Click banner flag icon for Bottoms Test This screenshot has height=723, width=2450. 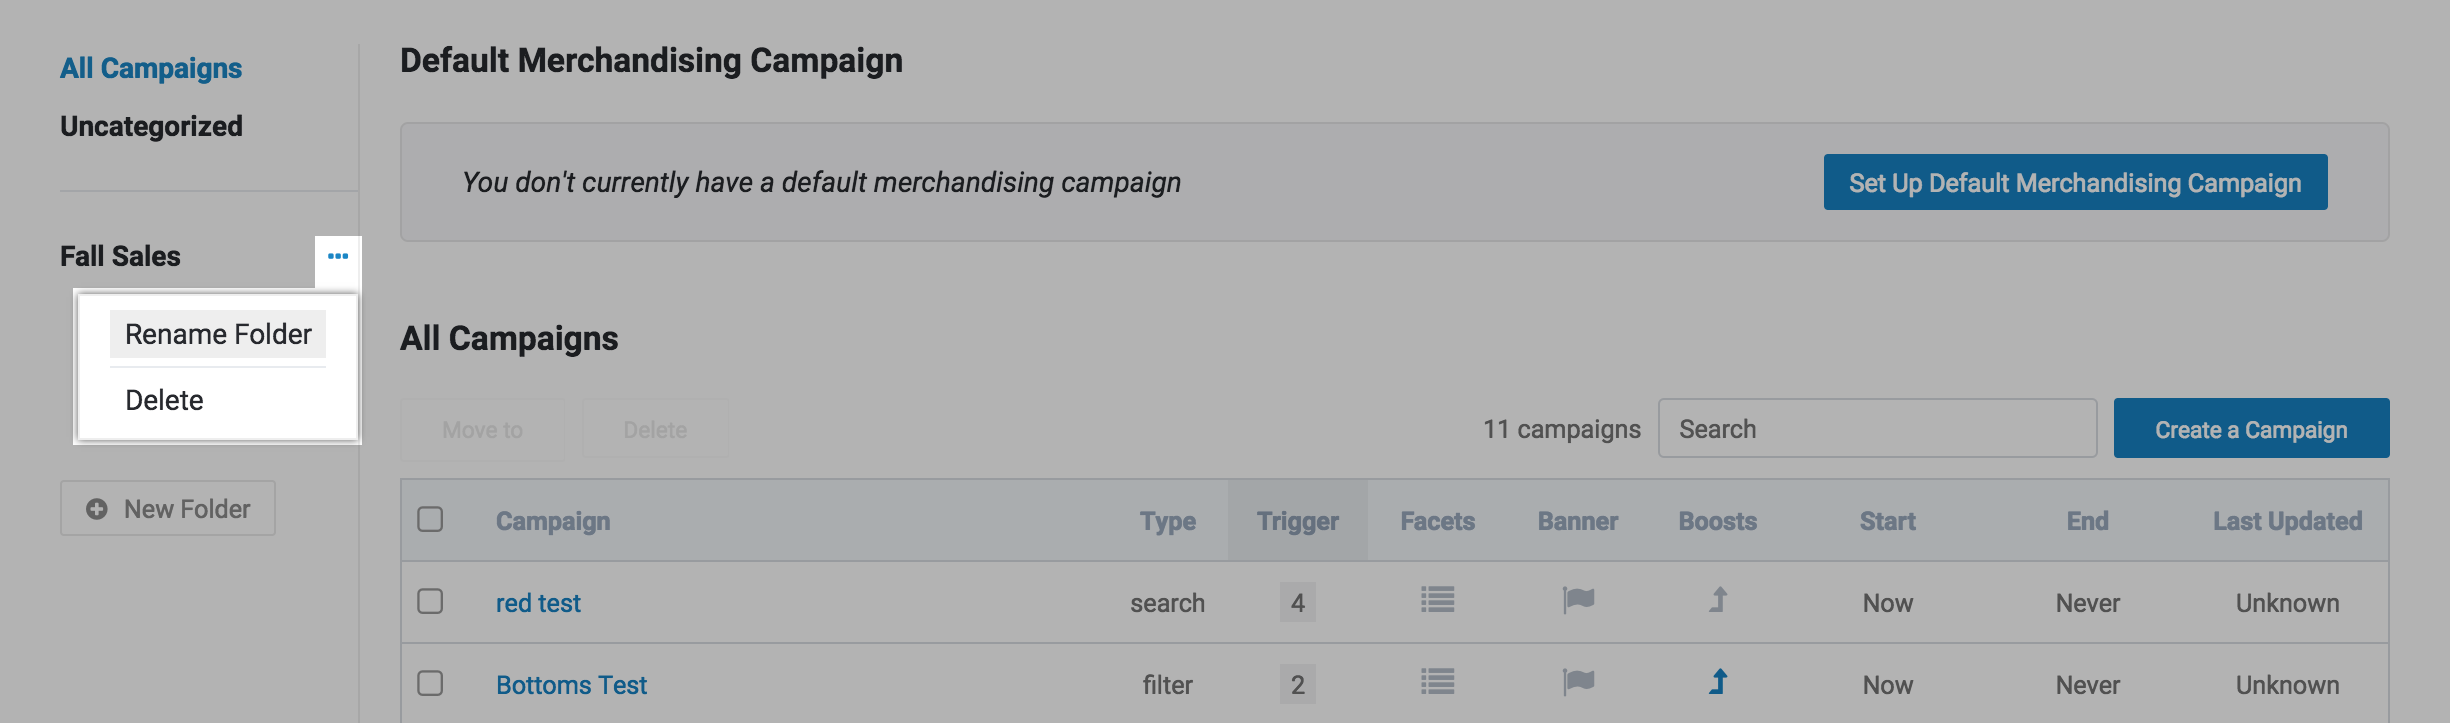(x=1578, y=683)
